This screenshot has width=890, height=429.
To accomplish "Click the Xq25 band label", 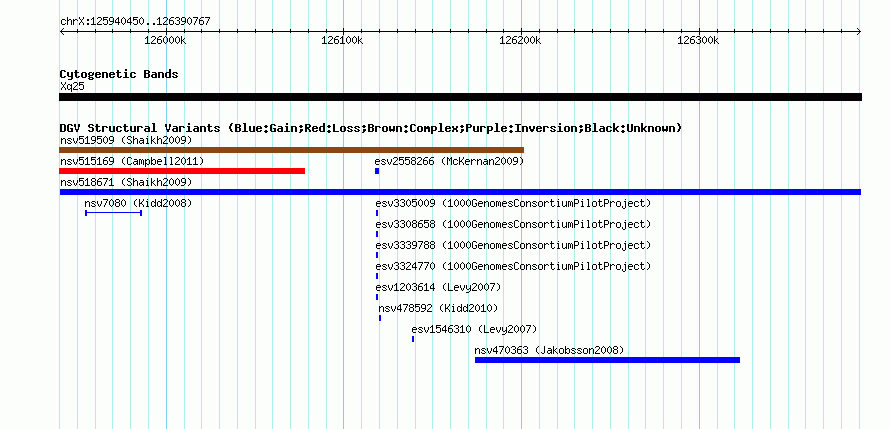I will point(72,87).
